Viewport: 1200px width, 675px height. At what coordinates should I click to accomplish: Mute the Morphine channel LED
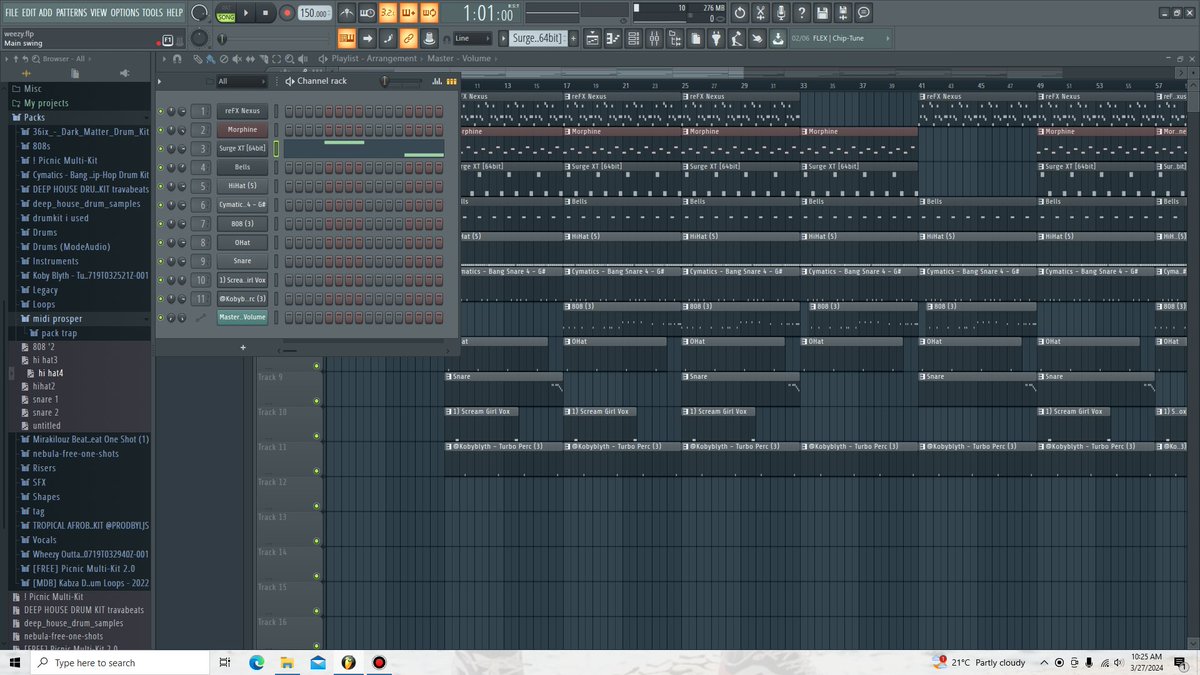click(x=160, y=130)
